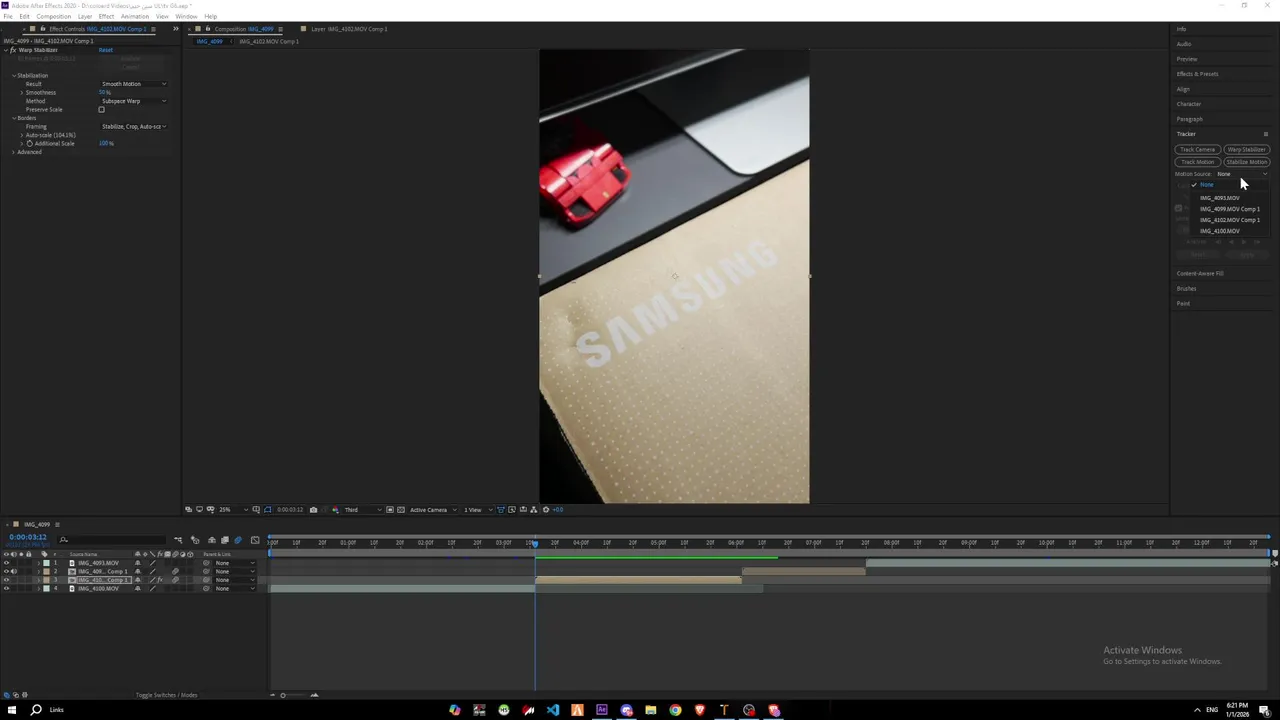Expand the Content-Aware Fill panel
This screenshot has width=1280, height=720.
point(1200,273)
